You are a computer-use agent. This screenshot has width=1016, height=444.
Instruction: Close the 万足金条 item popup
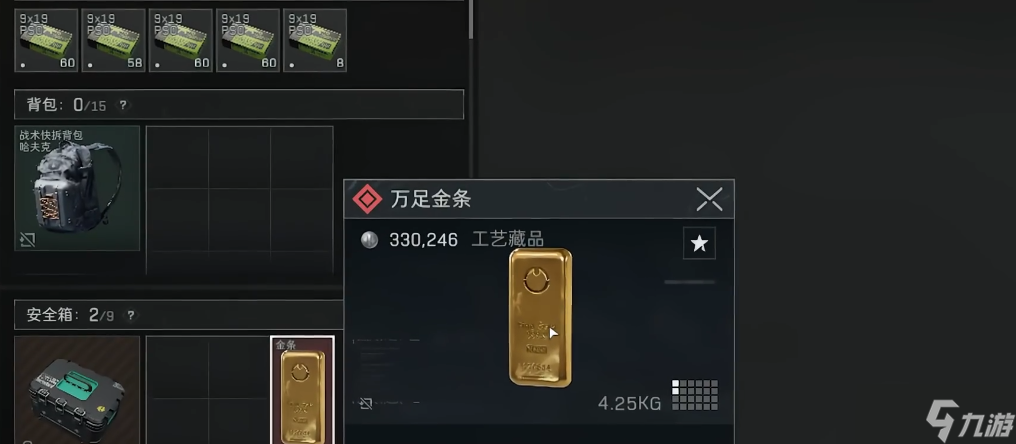click(709, 199)
